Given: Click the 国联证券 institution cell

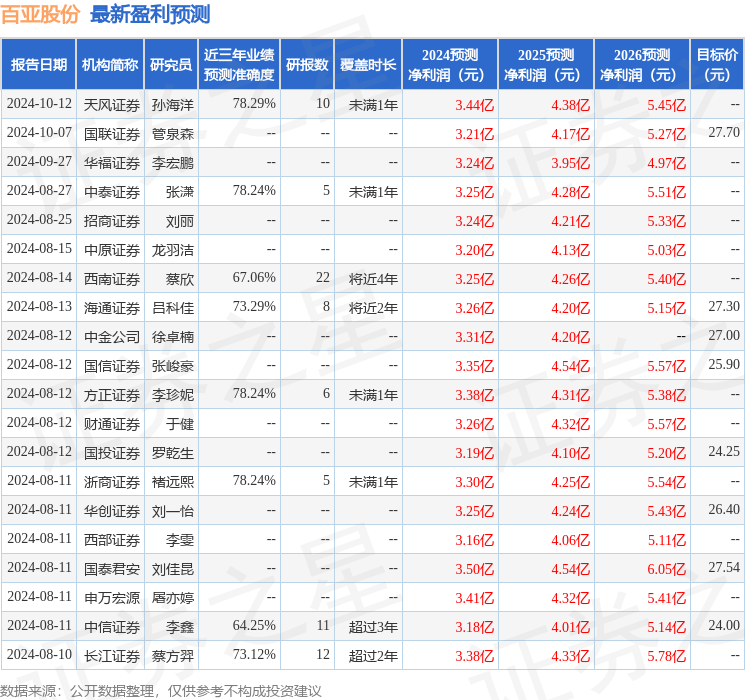Looking at the screenshot, I should tap(112, 134).
